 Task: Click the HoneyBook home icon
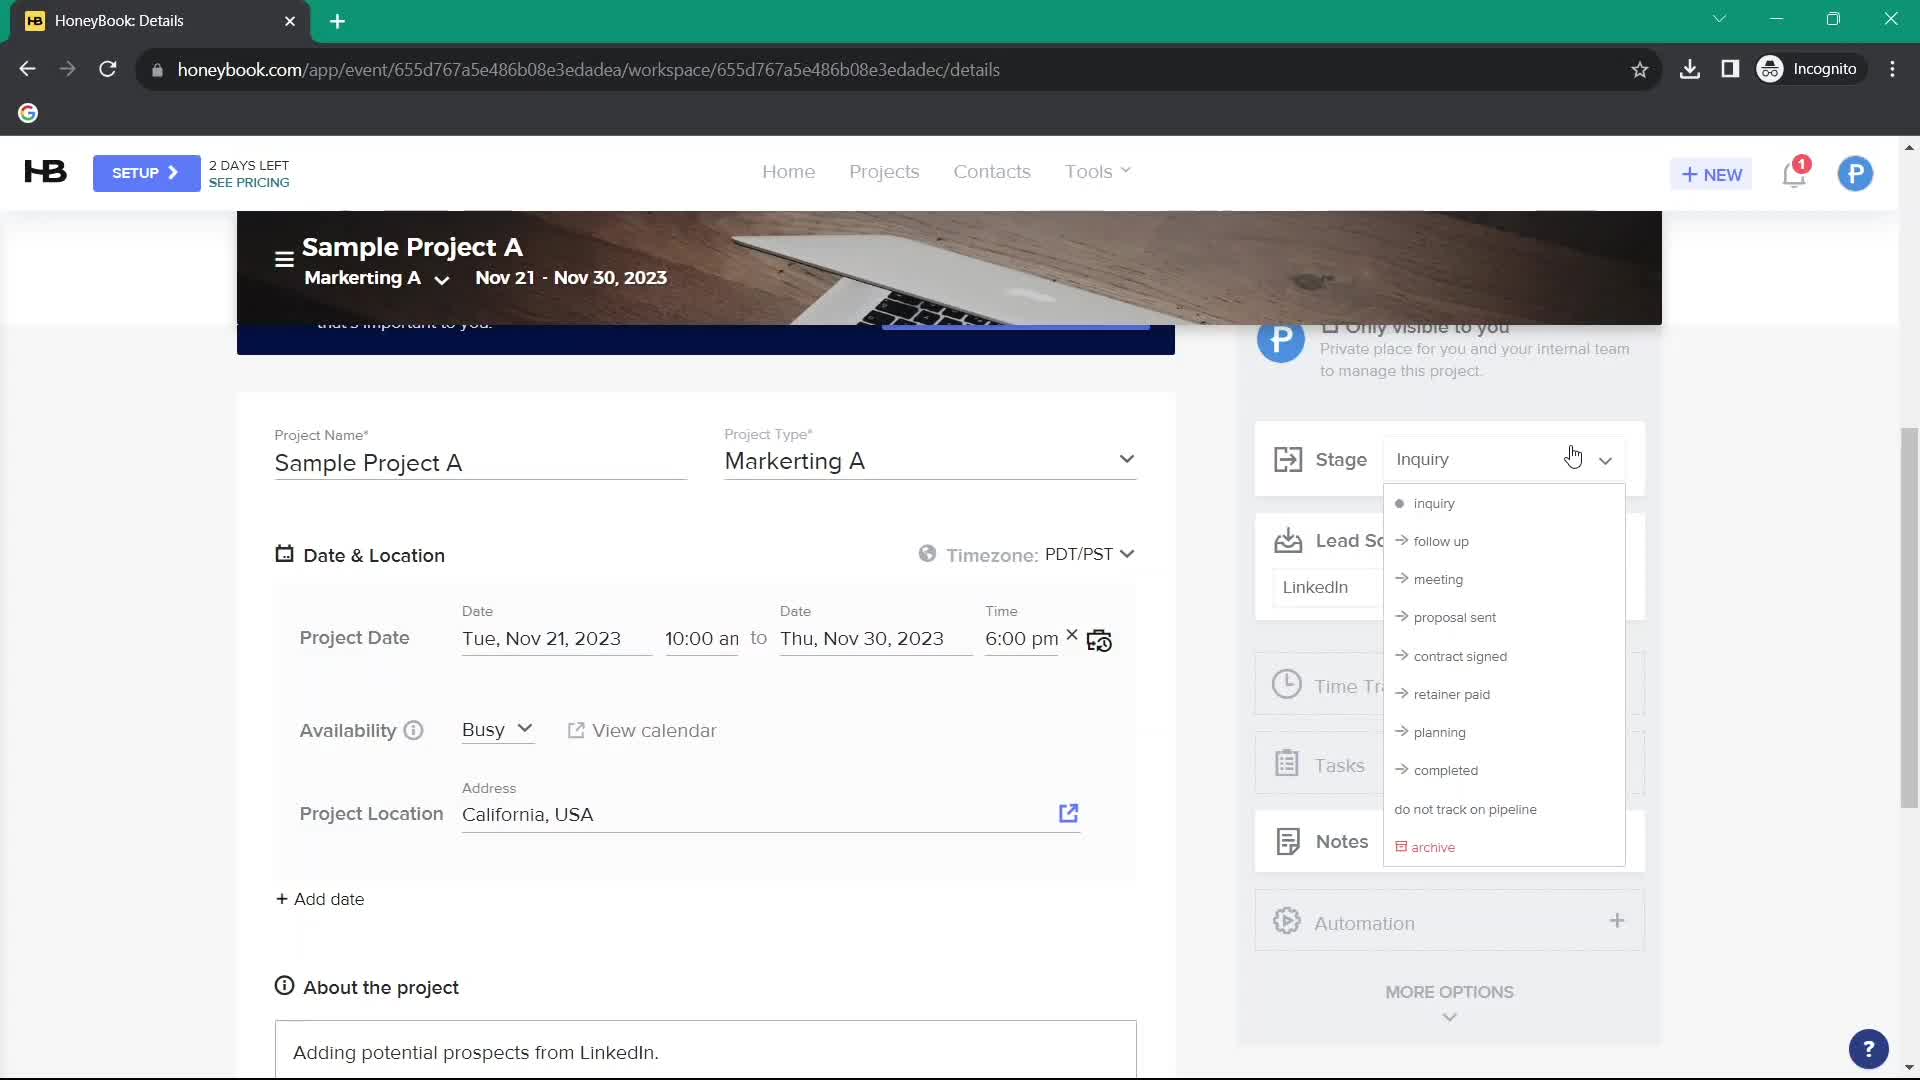pyautogui.click(x=44, y=173)
